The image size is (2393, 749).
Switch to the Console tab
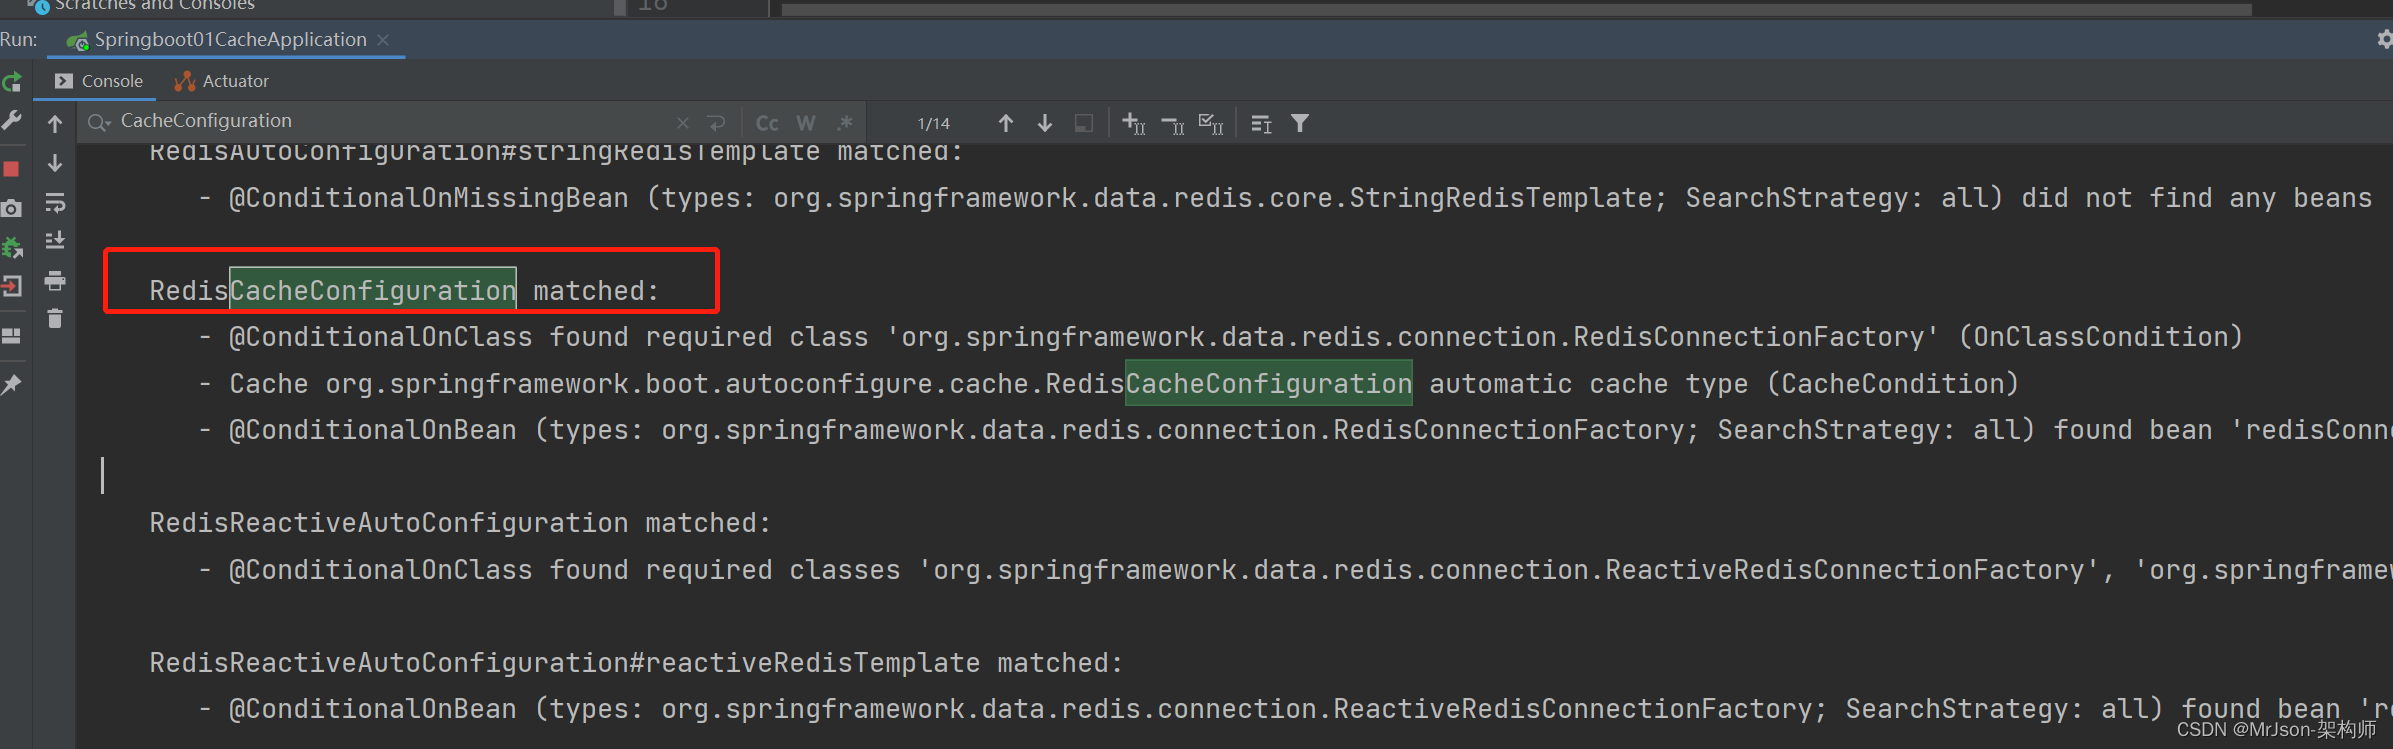pos(98,81)
